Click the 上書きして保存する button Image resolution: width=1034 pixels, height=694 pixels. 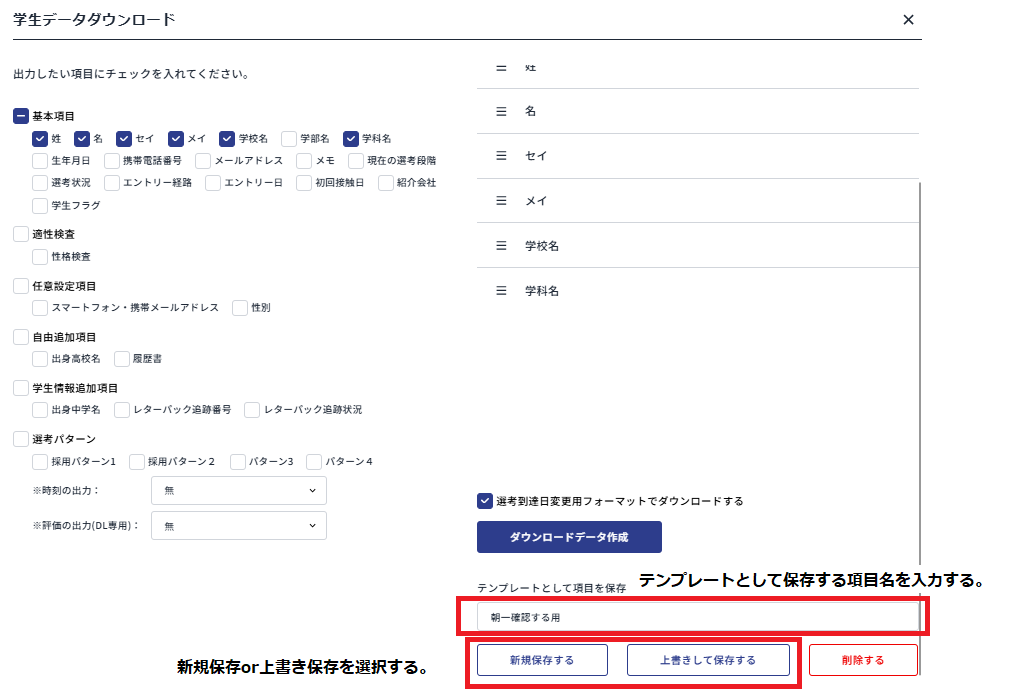point(710,659)
